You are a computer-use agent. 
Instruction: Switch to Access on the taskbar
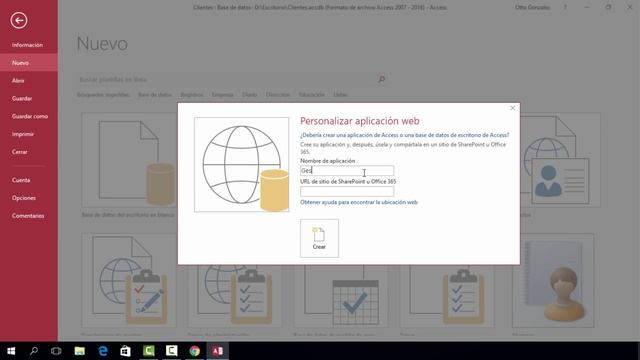tap(218, 351)
